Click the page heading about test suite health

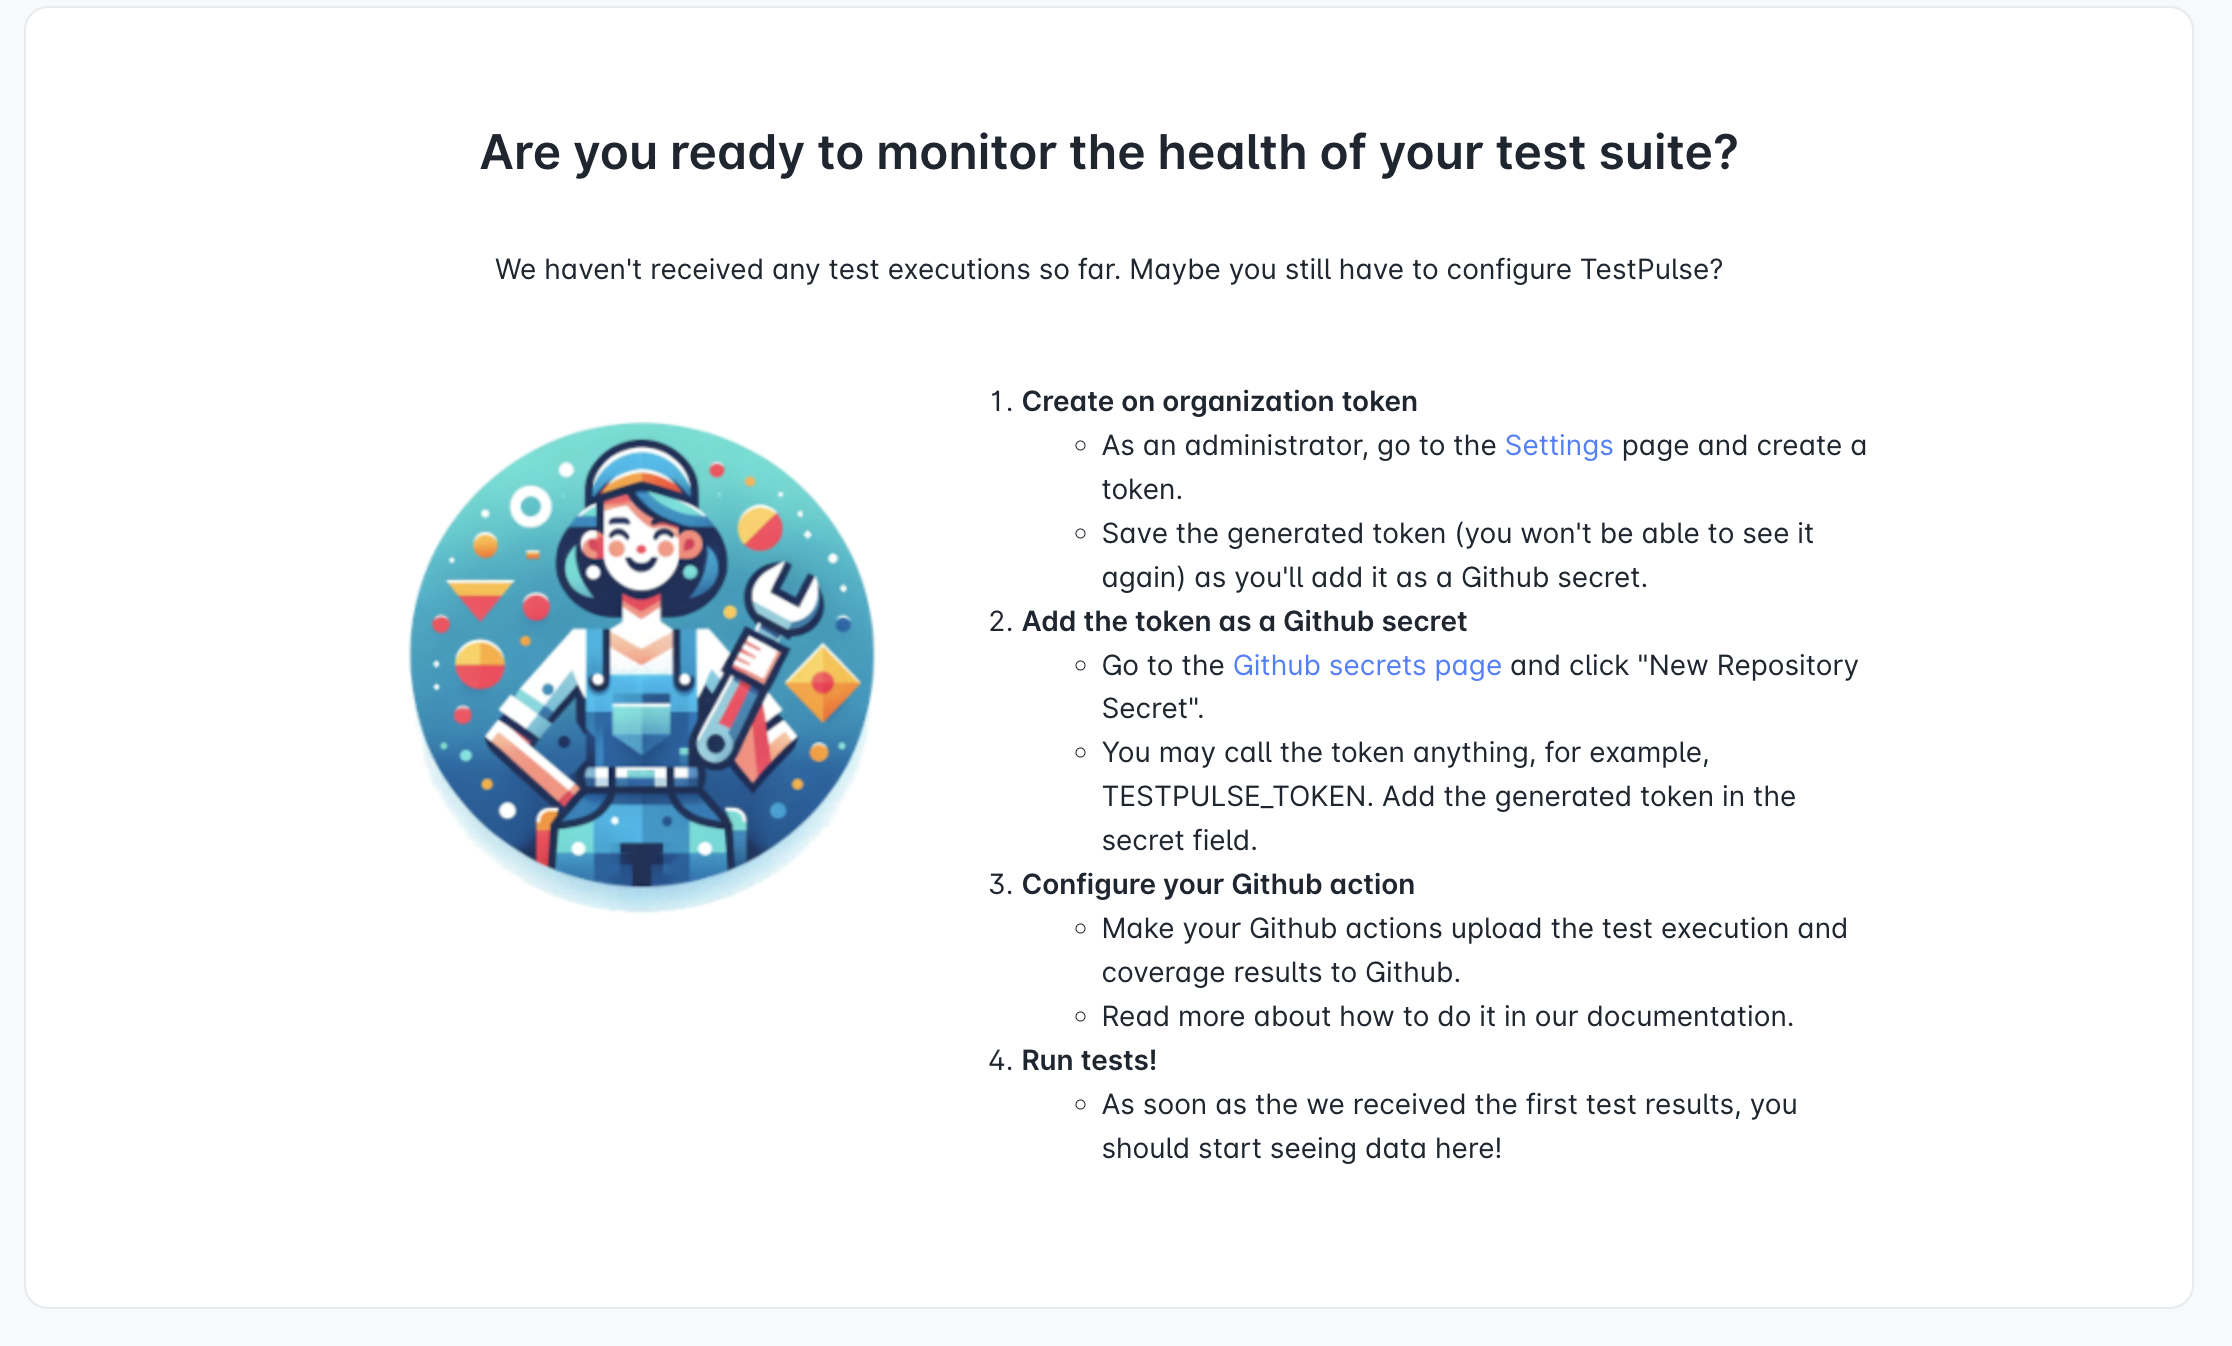1109,152
